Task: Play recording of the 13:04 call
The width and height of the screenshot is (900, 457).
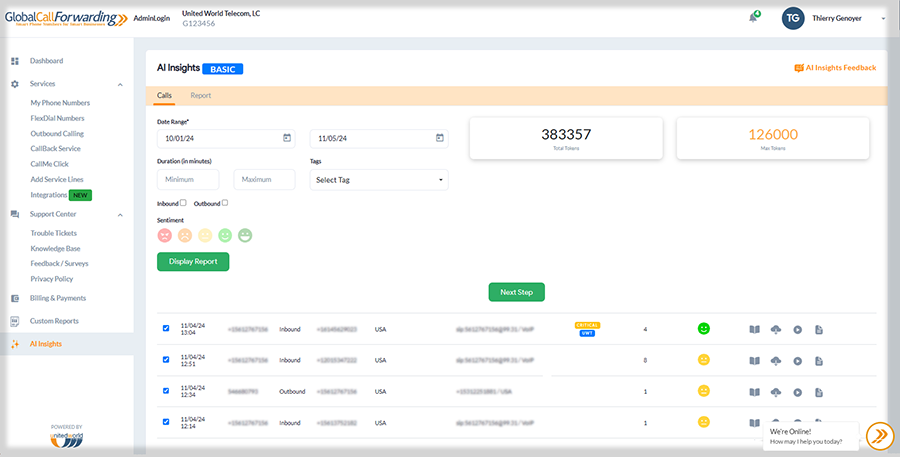Action: click(797, 330)
